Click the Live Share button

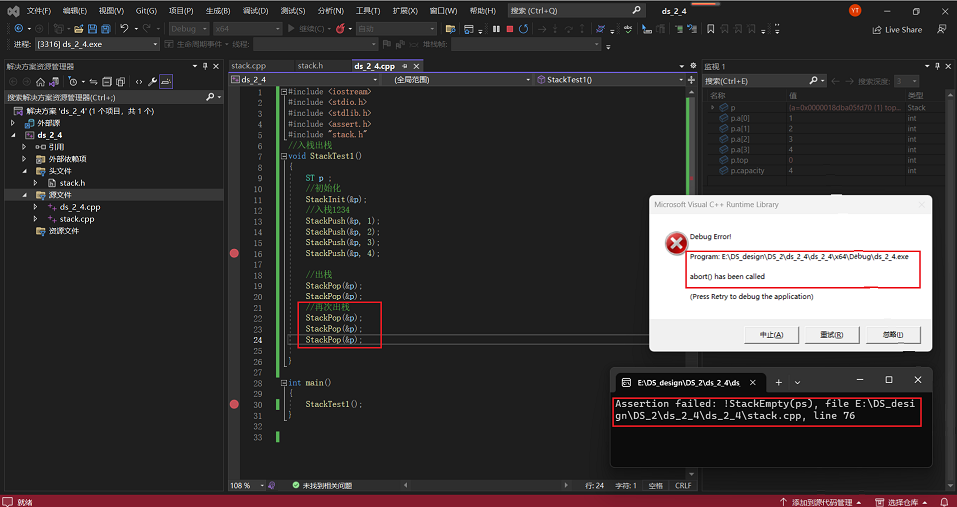coord(897,29)
